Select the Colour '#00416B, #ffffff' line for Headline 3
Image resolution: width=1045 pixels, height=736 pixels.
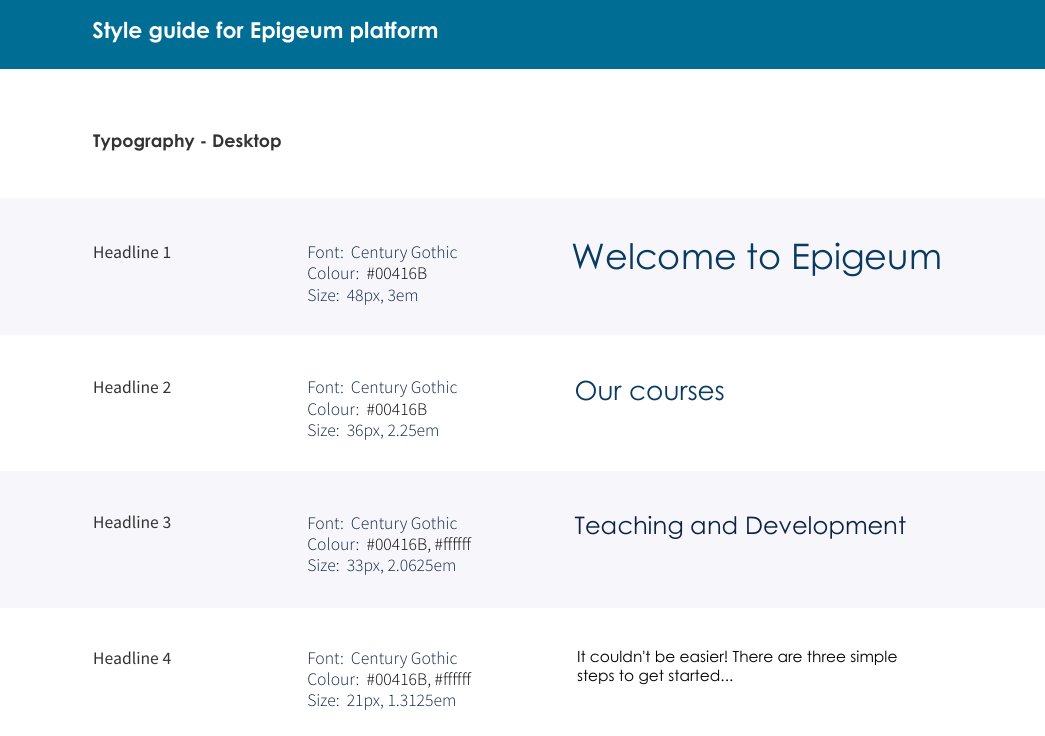tap(389, 544)
